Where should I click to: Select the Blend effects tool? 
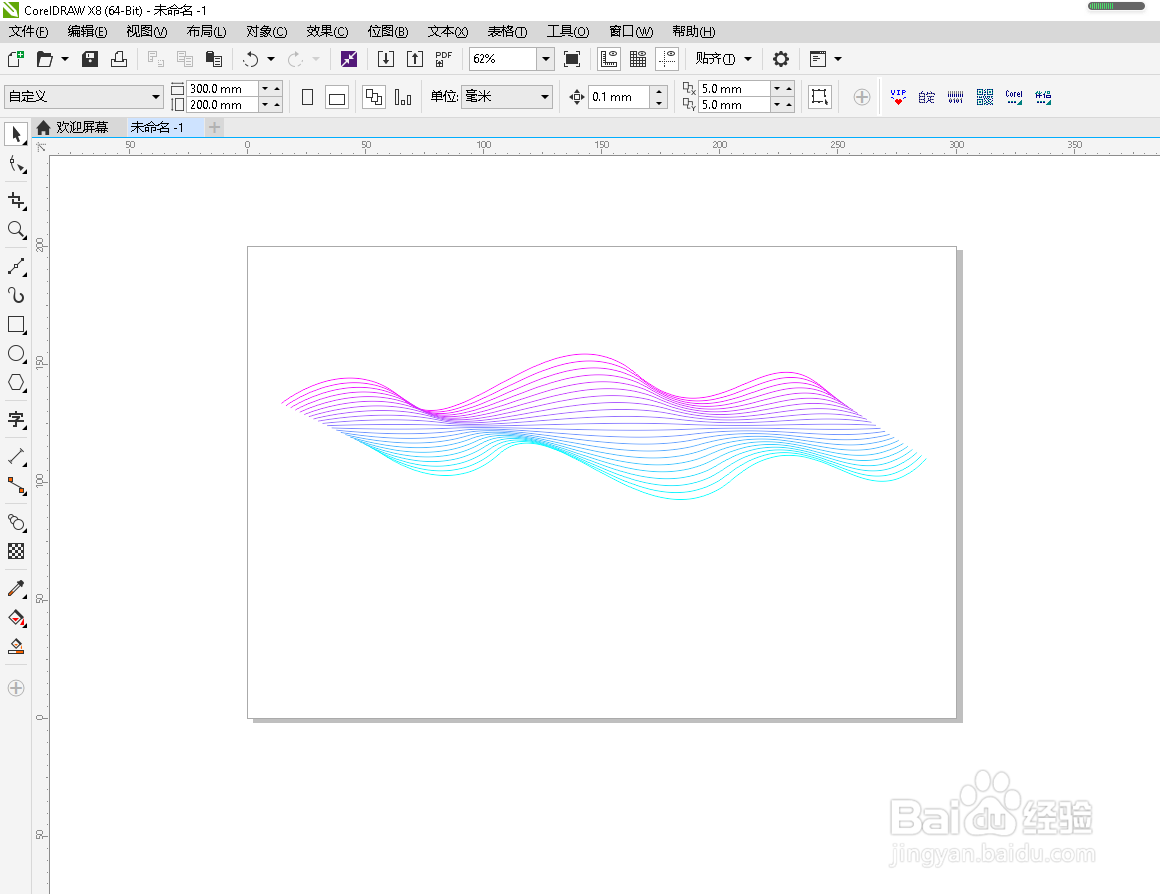(16, 522)
